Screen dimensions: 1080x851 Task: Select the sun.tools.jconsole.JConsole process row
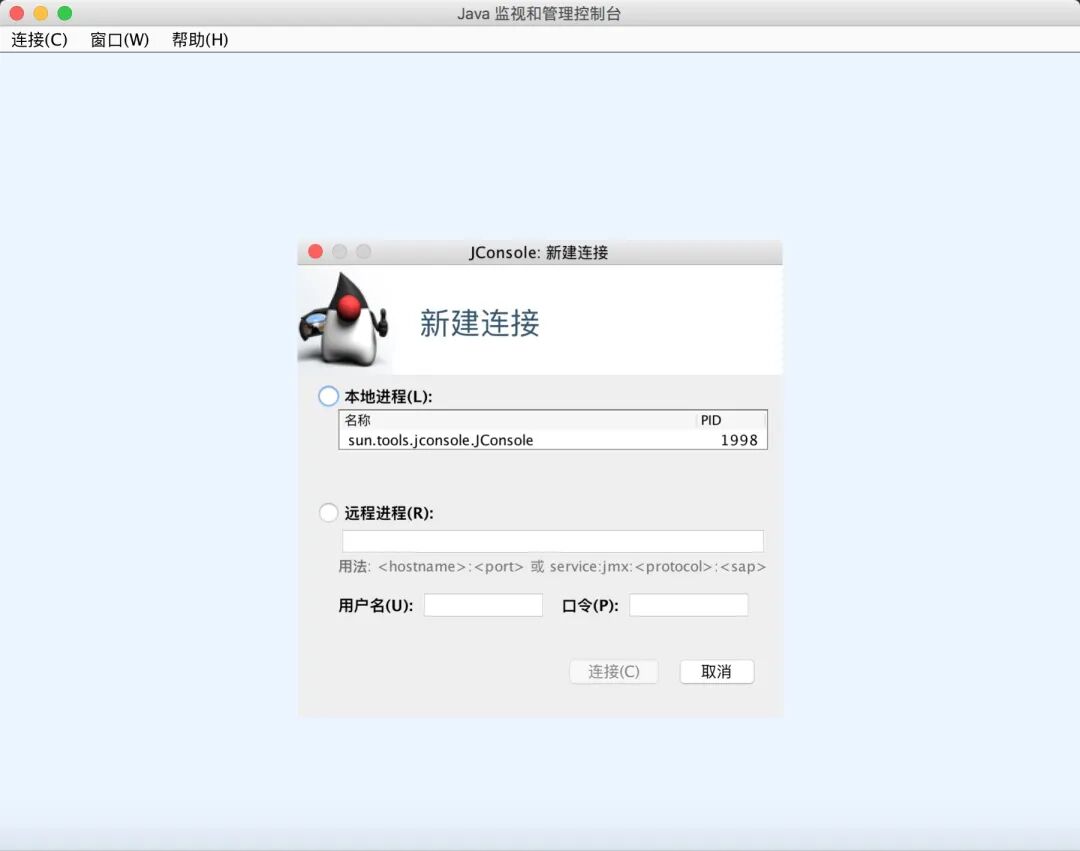click(553, 440)
